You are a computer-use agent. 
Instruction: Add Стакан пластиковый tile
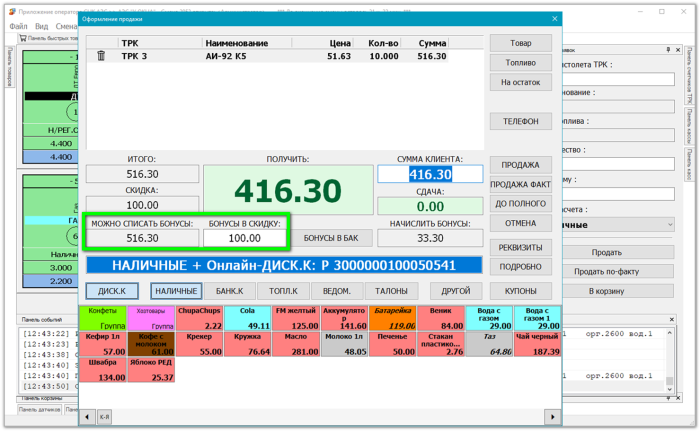441,344
